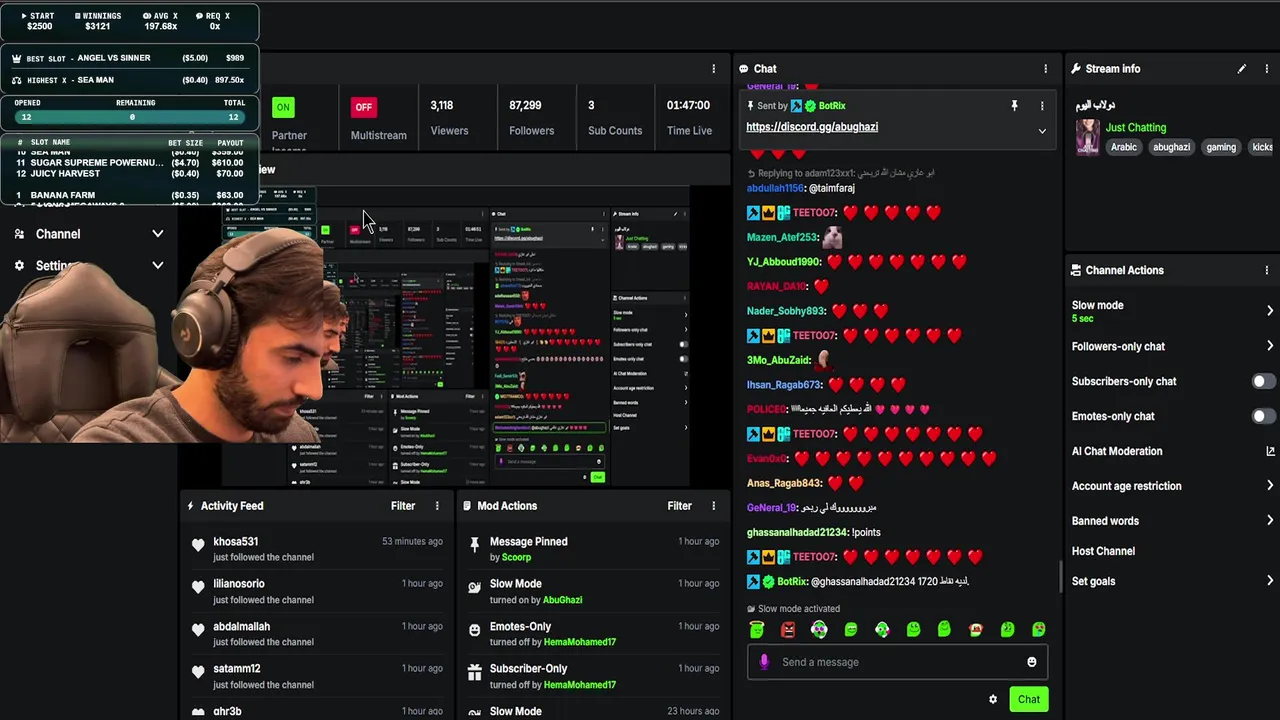Click the chat bubble icon in Chat header
The width and height of the screenshot is (1280, 720).
pyautogui.click(x=744, y=69)
